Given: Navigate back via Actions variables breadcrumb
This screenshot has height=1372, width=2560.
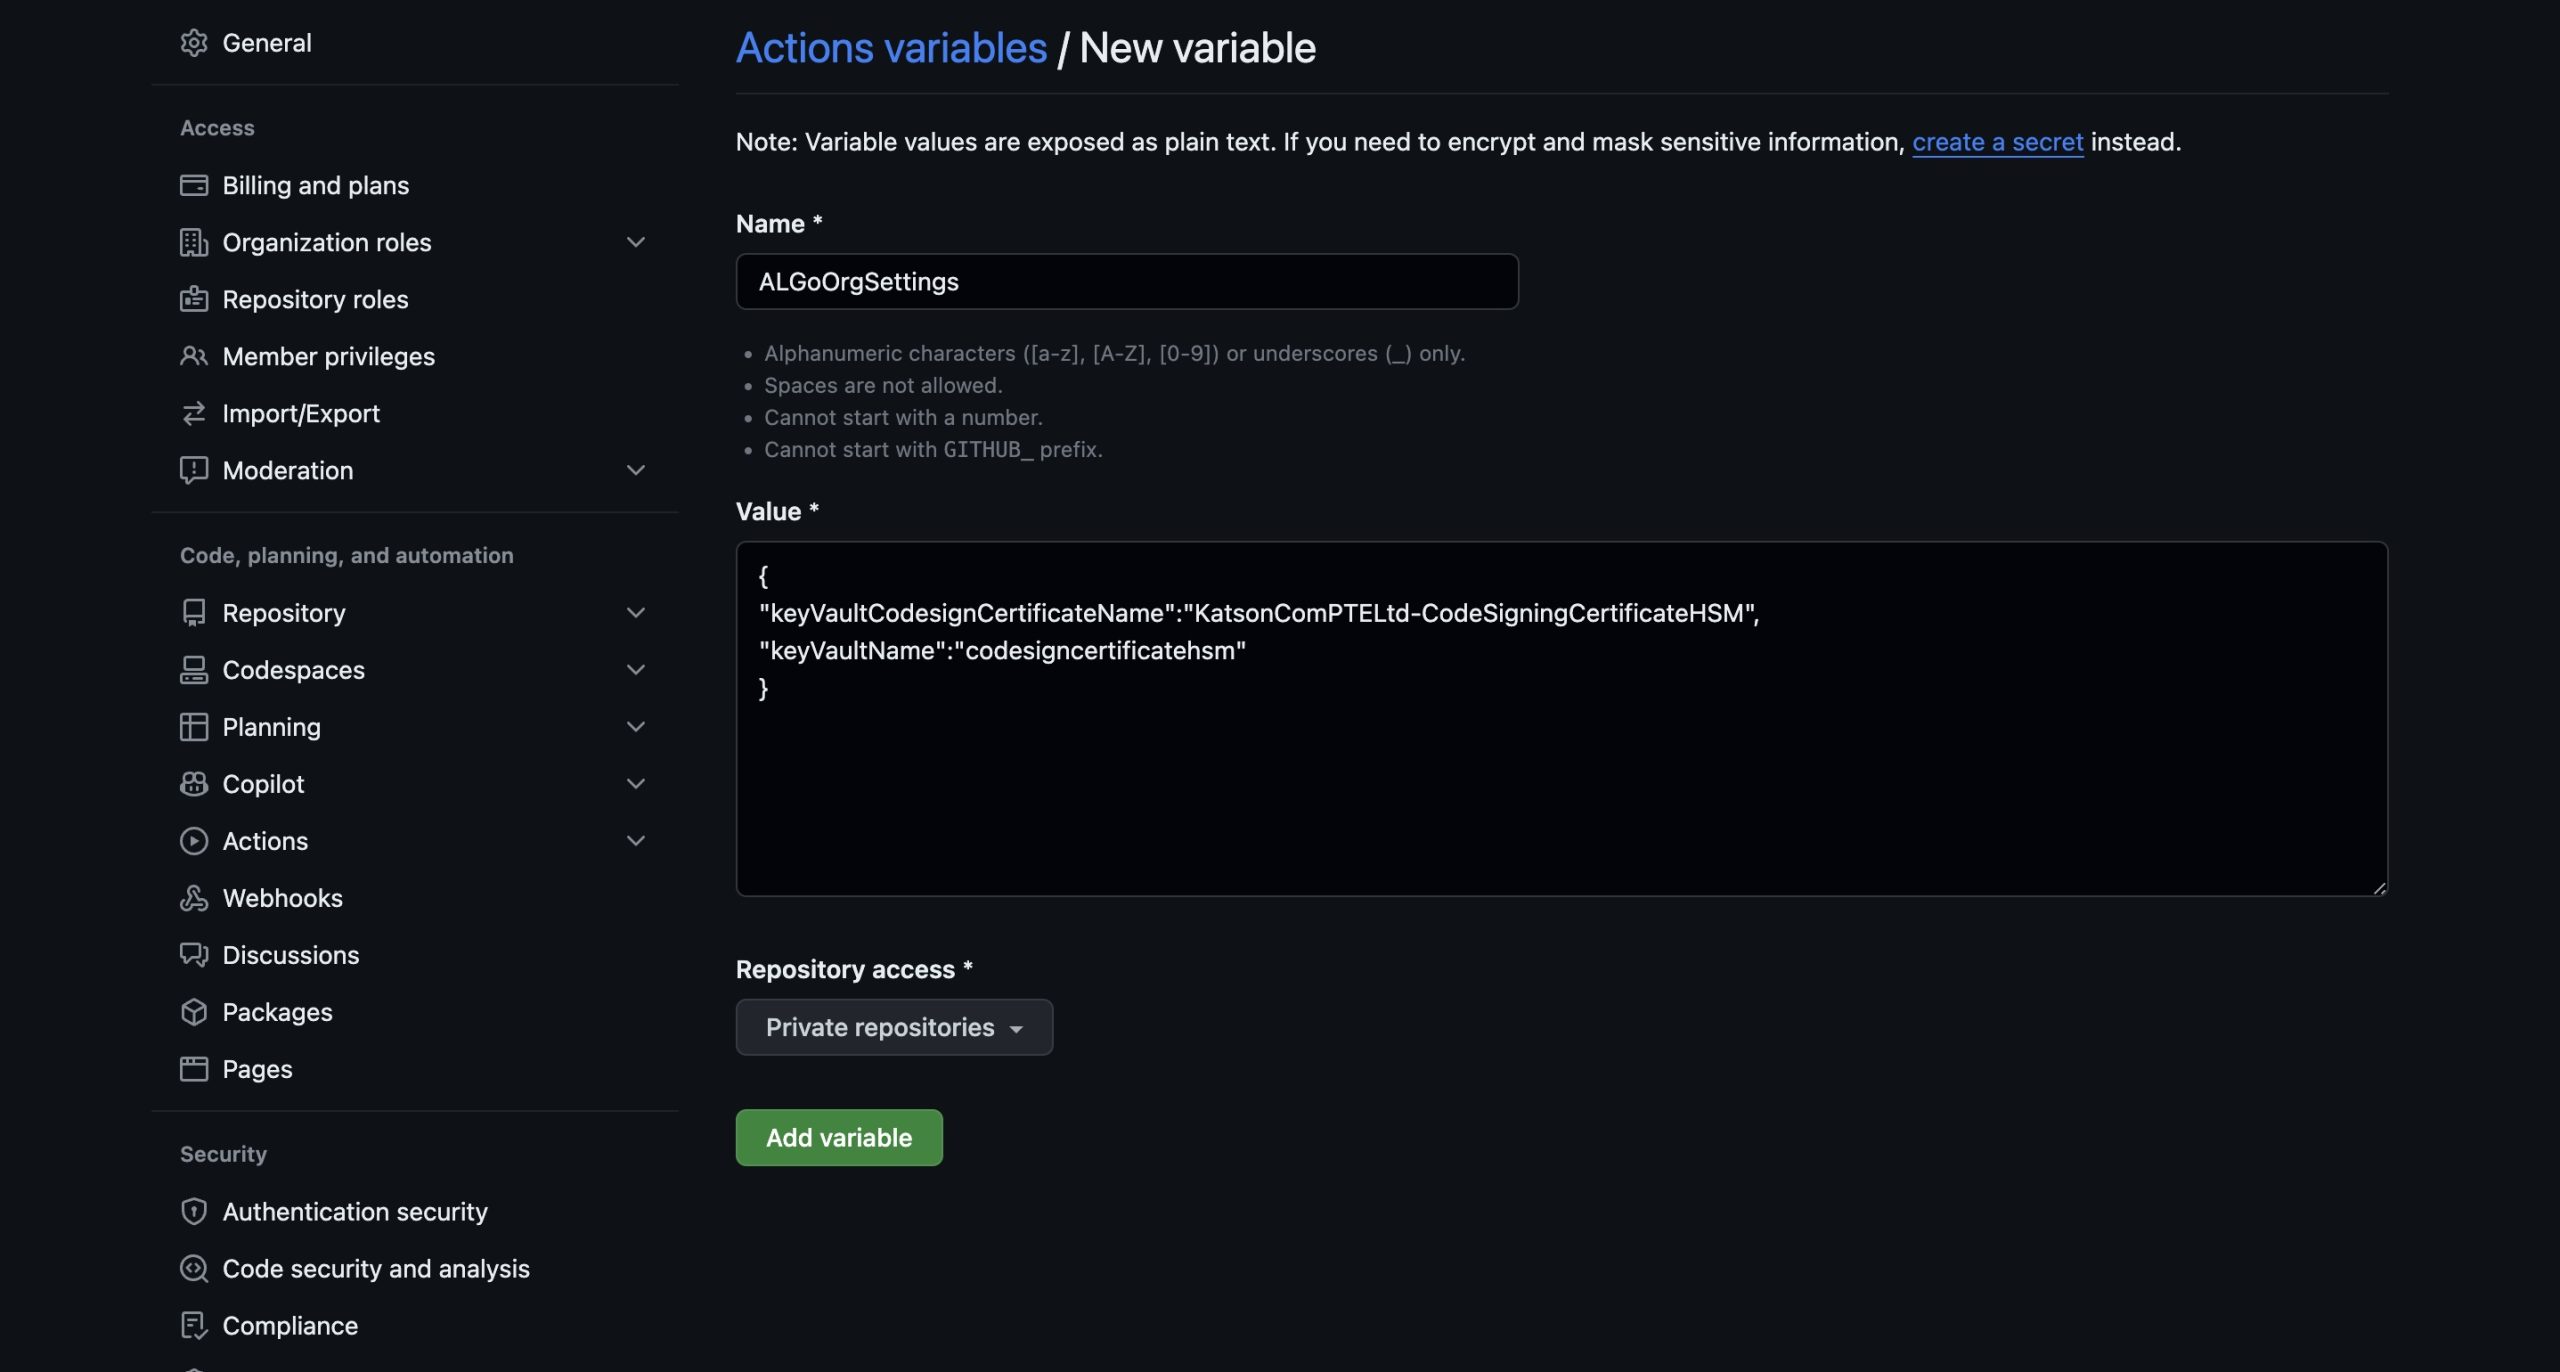Looking at the screenshot, I should [x=890, y=48].
